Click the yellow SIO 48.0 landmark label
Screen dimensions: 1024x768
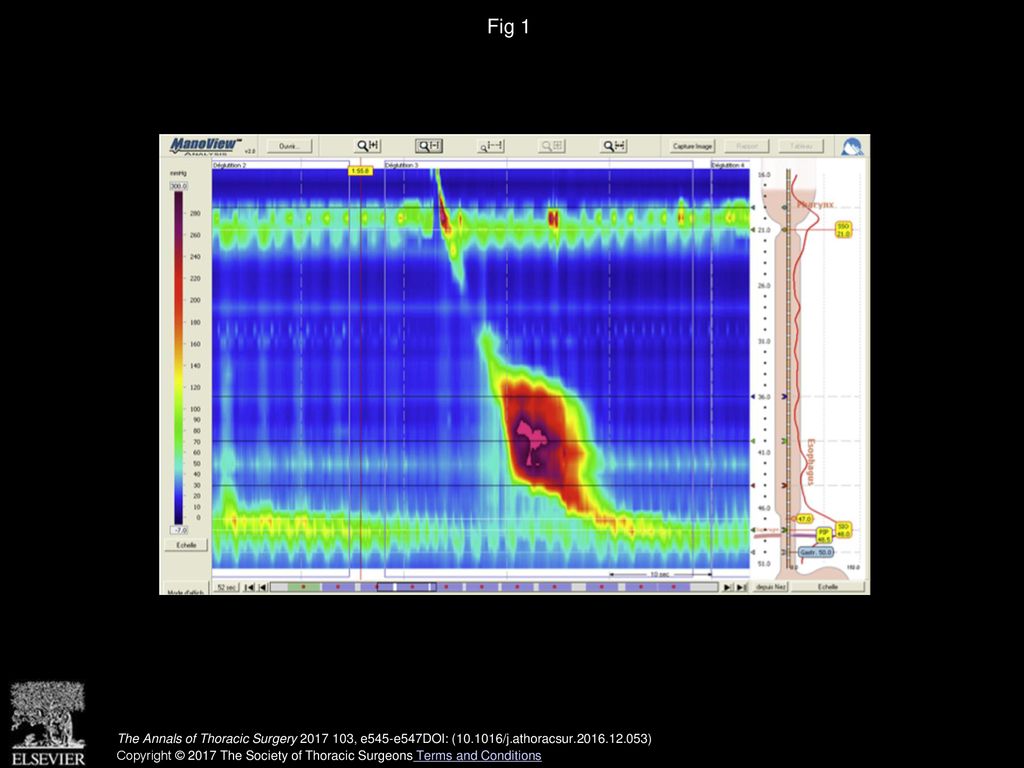coord(843,530)
